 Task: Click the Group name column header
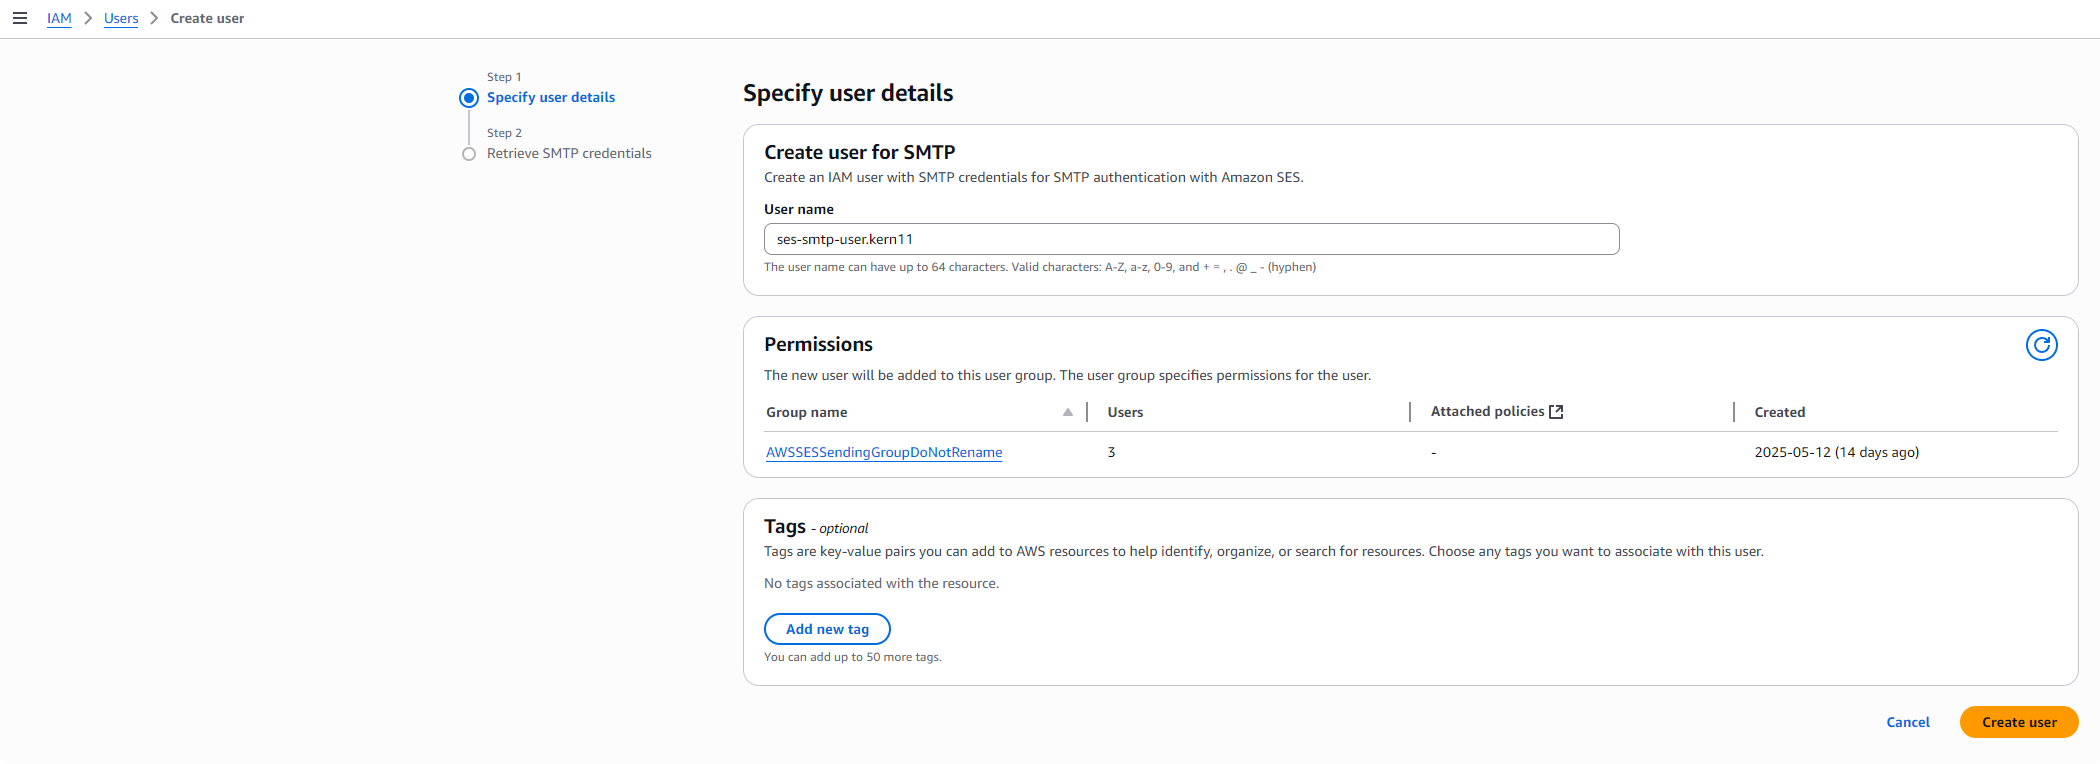tap(806, 412)
